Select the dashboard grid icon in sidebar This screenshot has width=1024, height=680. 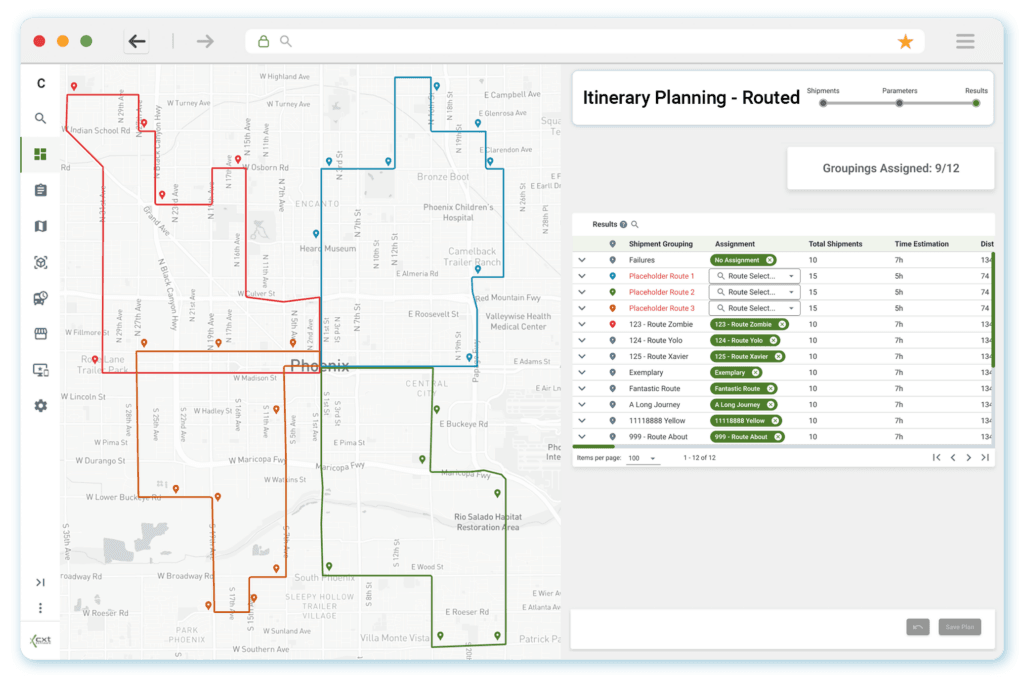[x=41, y=154]
